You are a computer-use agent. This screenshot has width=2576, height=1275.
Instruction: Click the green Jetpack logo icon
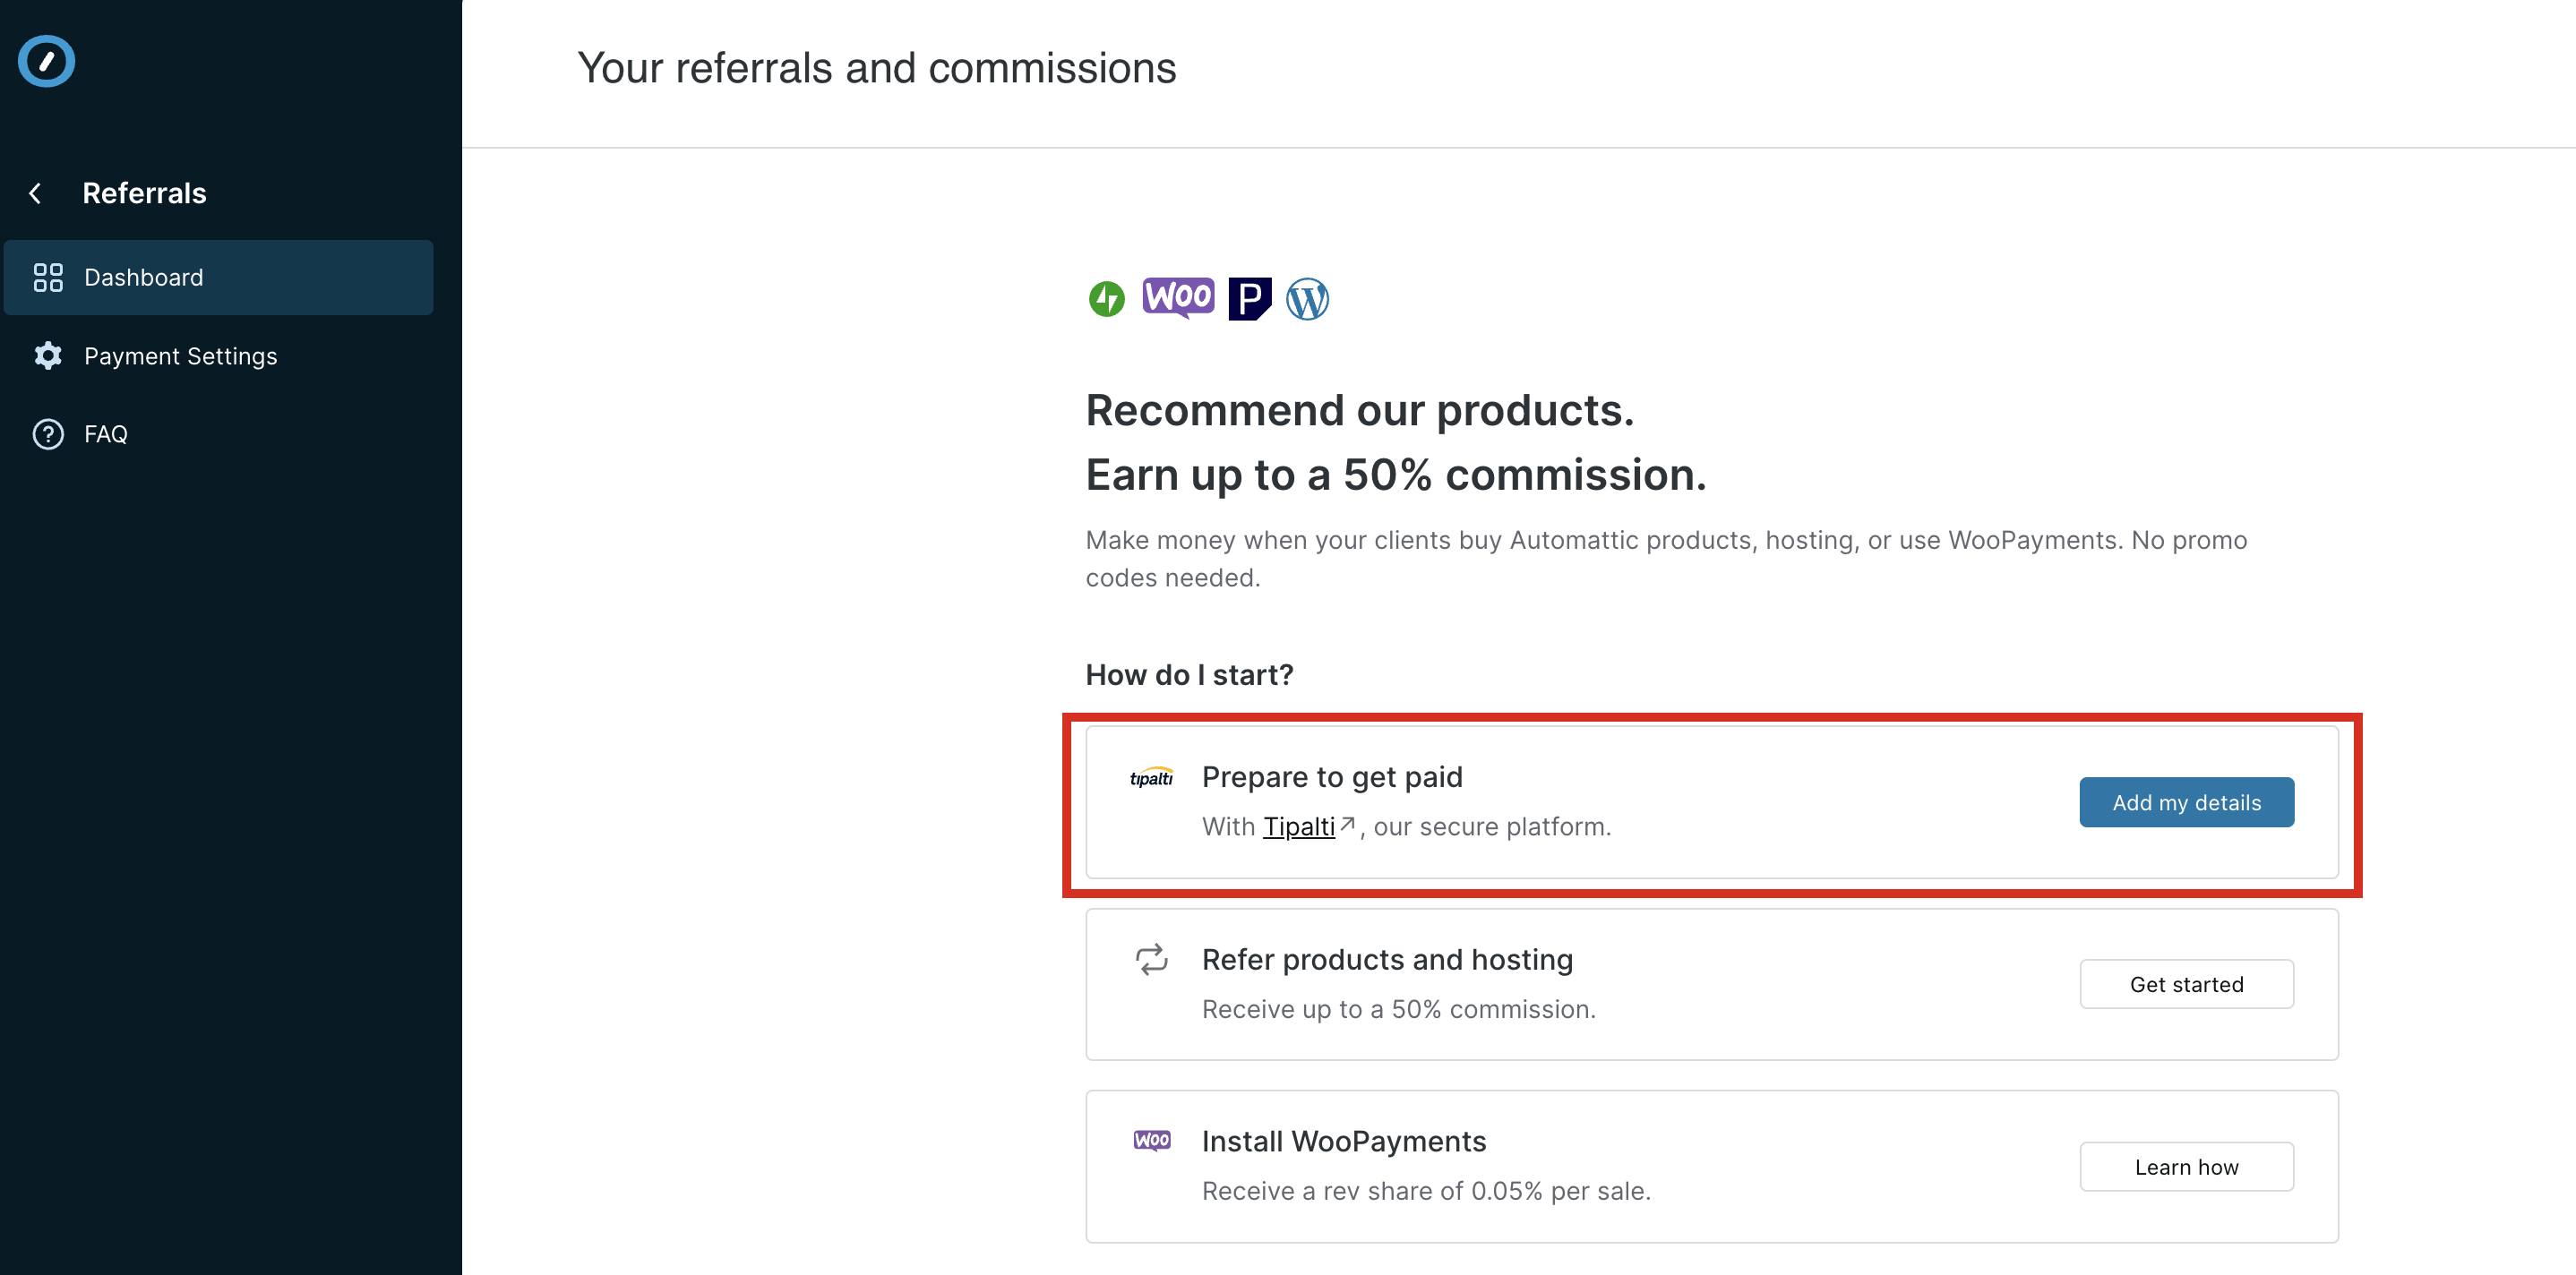1106,298
